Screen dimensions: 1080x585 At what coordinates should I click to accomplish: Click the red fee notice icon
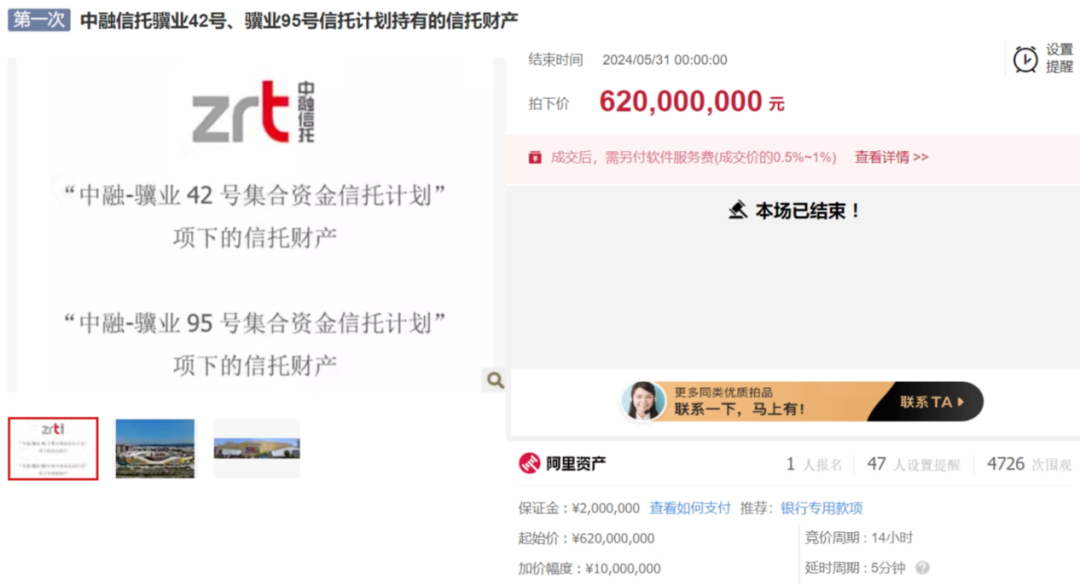[535, 157]
